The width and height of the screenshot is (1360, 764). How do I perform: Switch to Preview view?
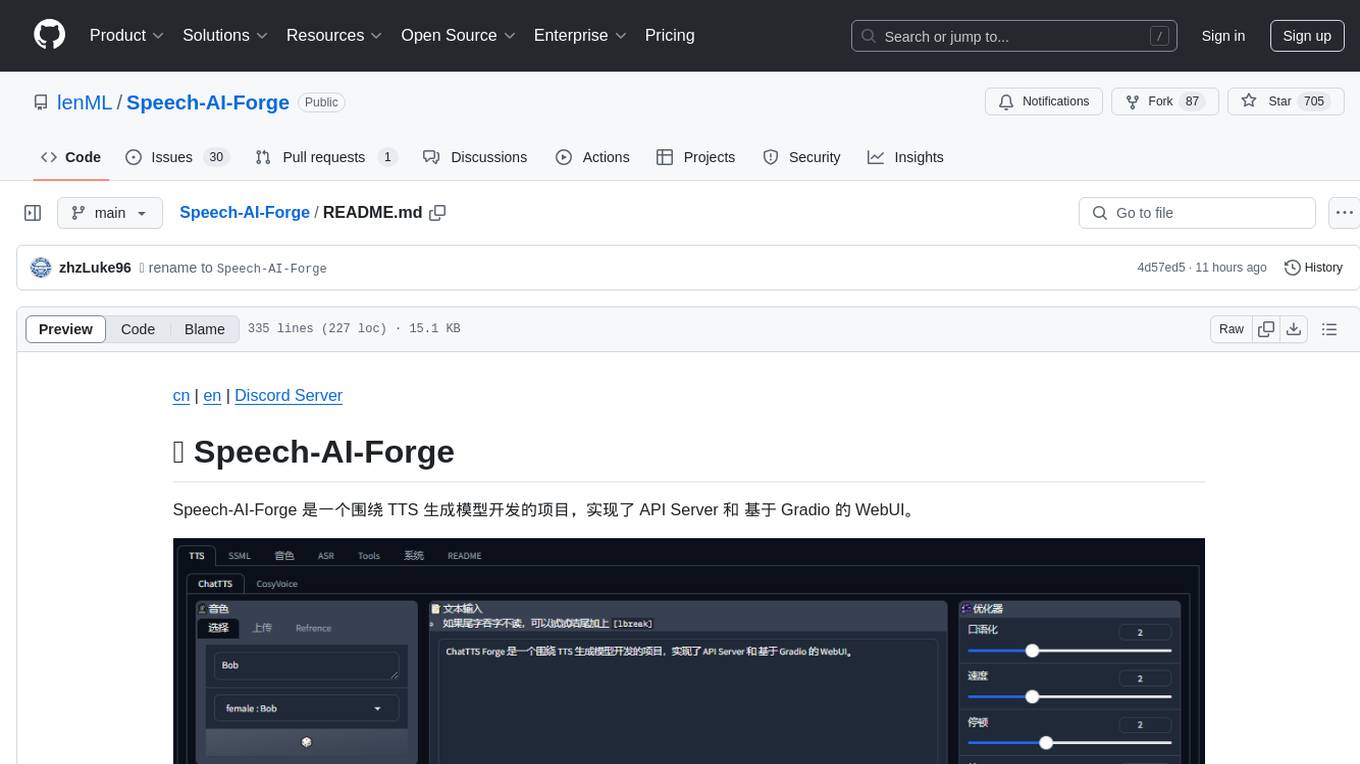click(x=66, y=329)
